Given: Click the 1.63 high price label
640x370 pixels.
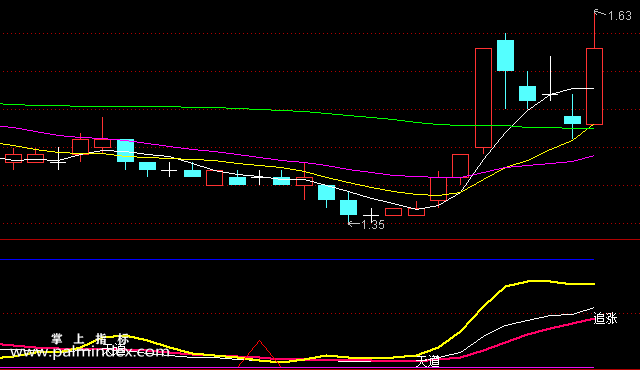Looking at the screenshot, I should 620,16.
